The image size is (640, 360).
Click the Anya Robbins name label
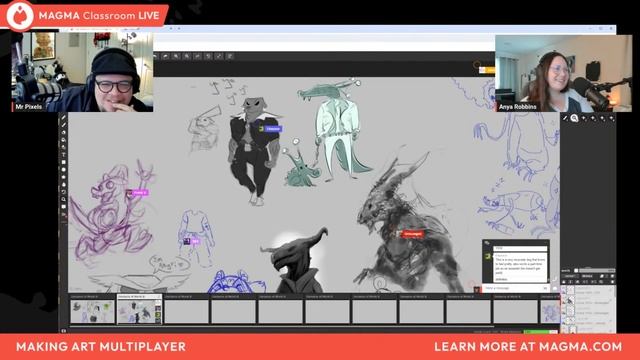517,107
